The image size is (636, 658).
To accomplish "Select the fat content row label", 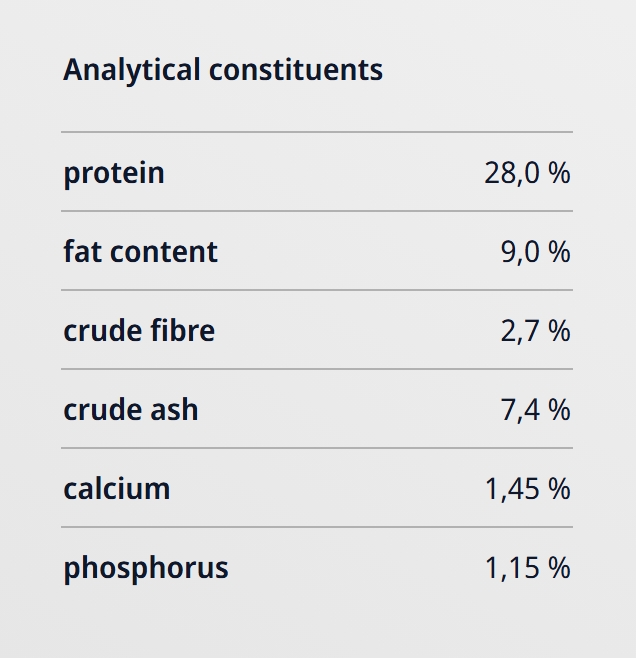I will coord(140,252).
